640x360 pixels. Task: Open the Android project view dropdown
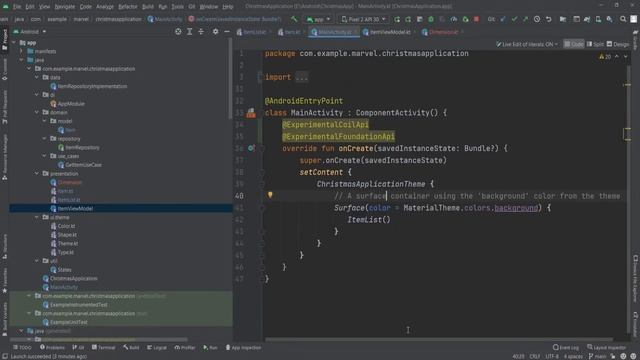click(30, 31)
